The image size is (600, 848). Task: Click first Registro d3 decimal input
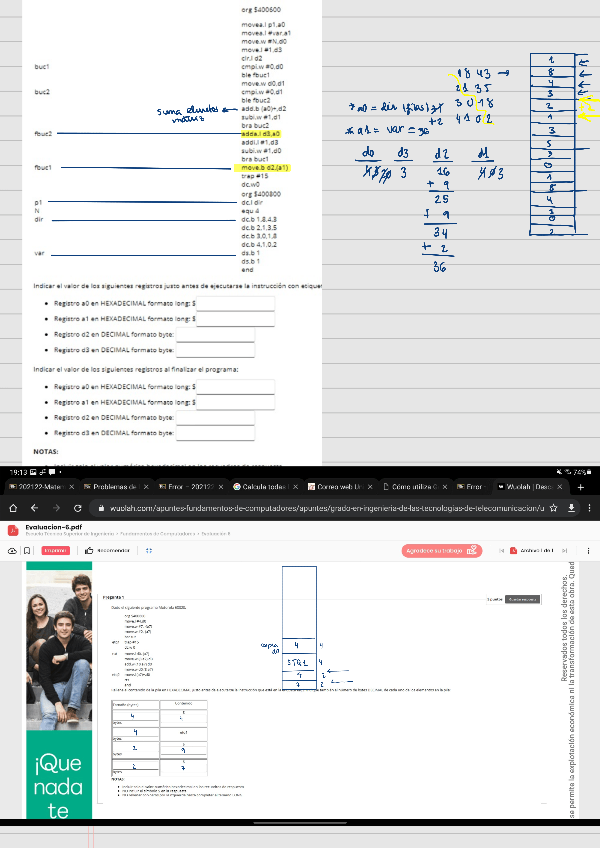tap(215, 350)
